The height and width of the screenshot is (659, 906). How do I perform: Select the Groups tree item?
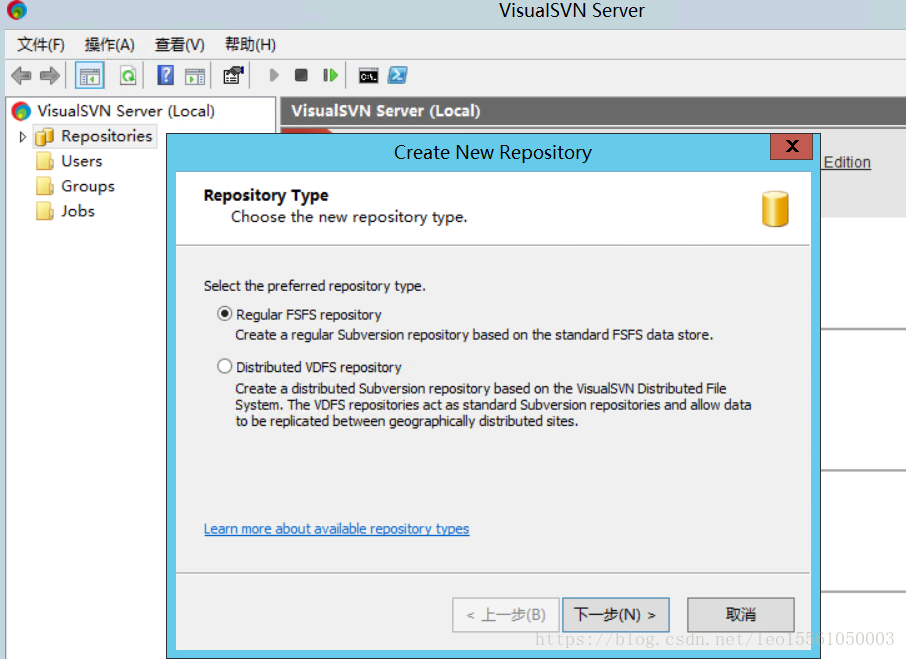coord(88,186)
